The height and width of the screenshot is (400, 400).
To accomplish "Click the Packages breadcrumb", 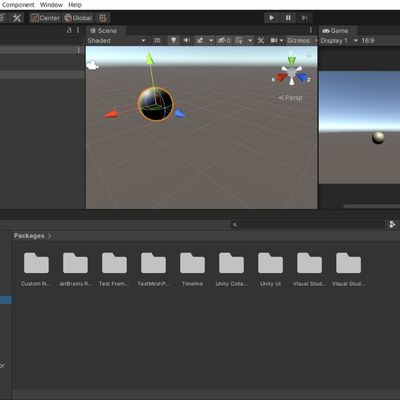I will [x=29, y=236].
